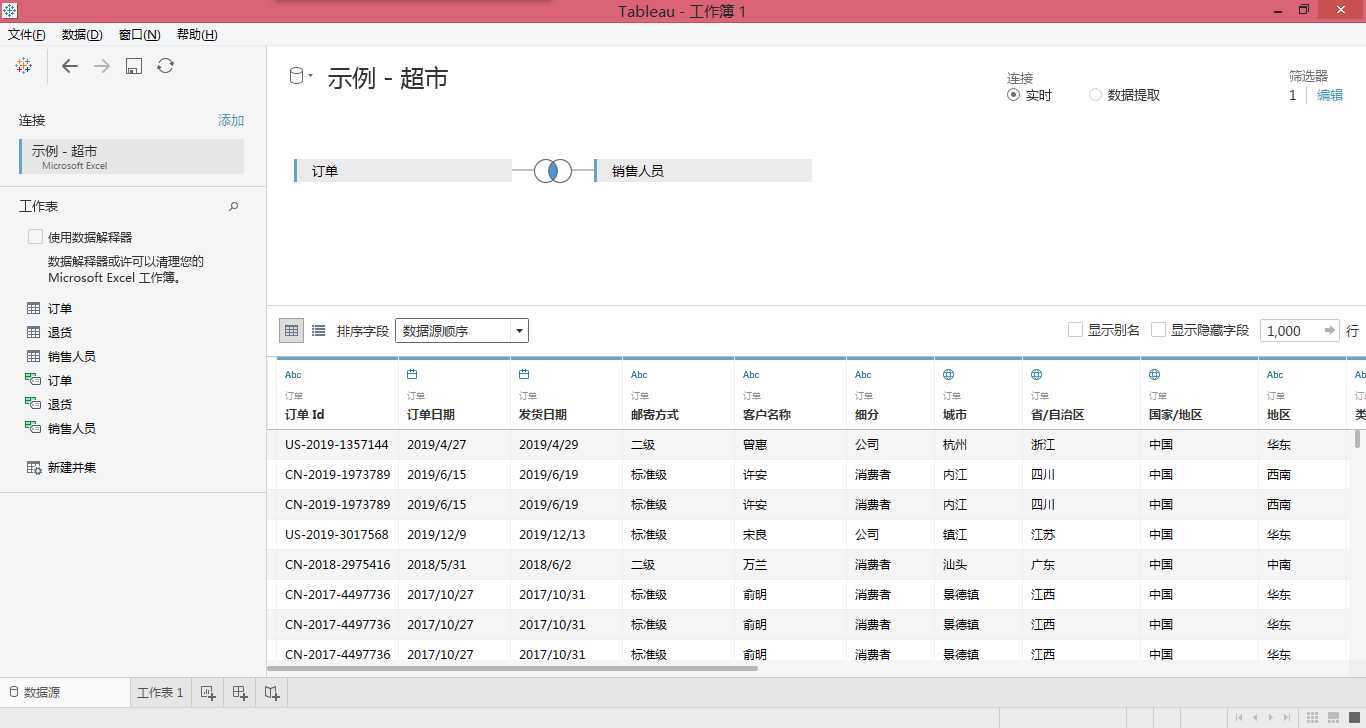Show filmstrip view icon in status bar

(1333, 718)
